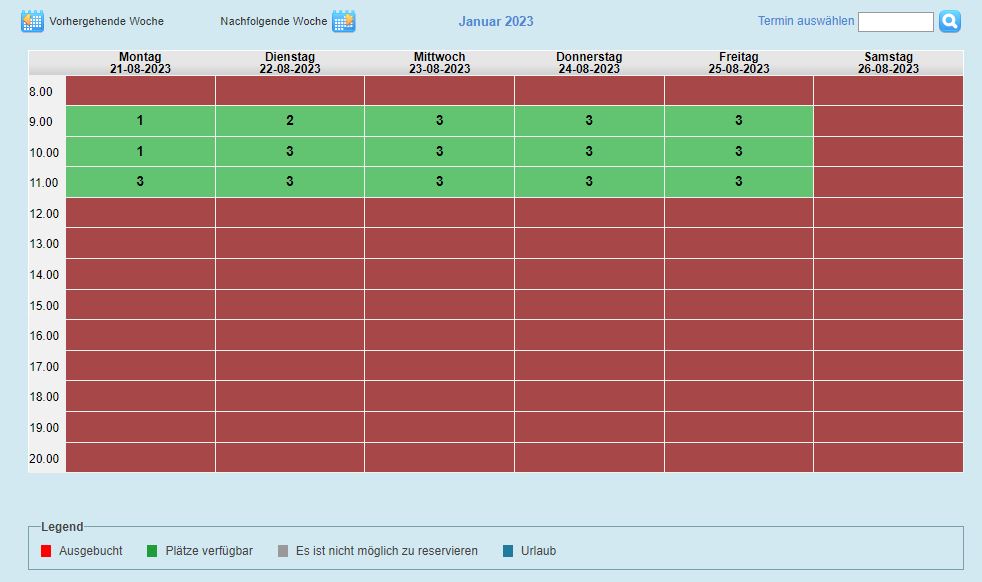Click the booked Samstag 9.00 red cell
The image size is (982, 582).
888,121
